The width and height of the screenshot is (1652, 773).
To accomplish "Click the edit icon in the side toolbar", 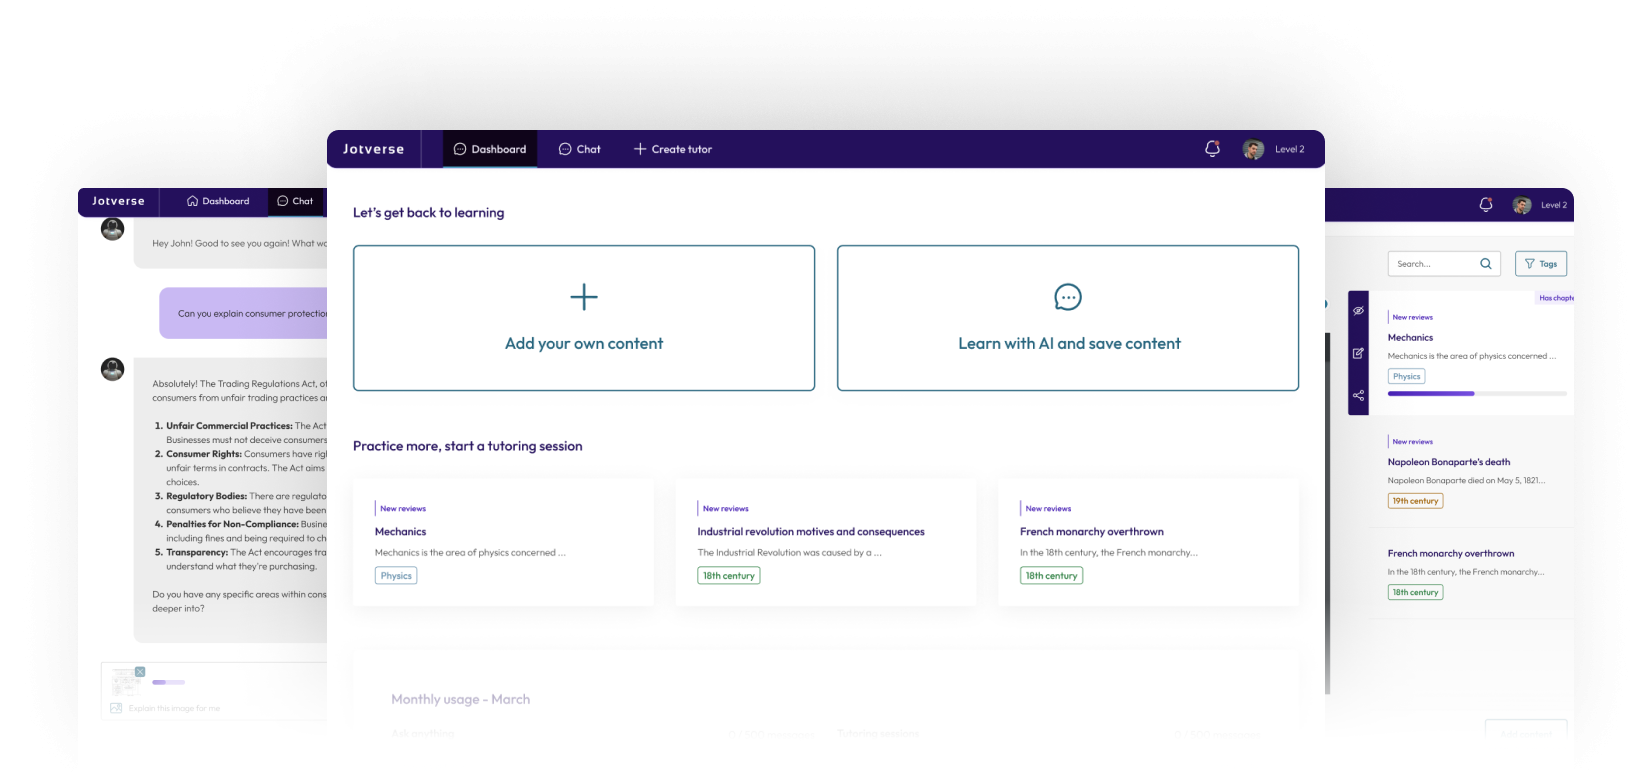I will (1358, 353).
